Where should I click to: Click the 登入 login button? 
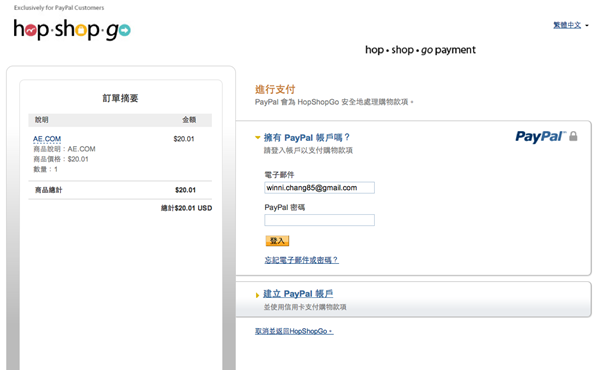click(277, 241)
